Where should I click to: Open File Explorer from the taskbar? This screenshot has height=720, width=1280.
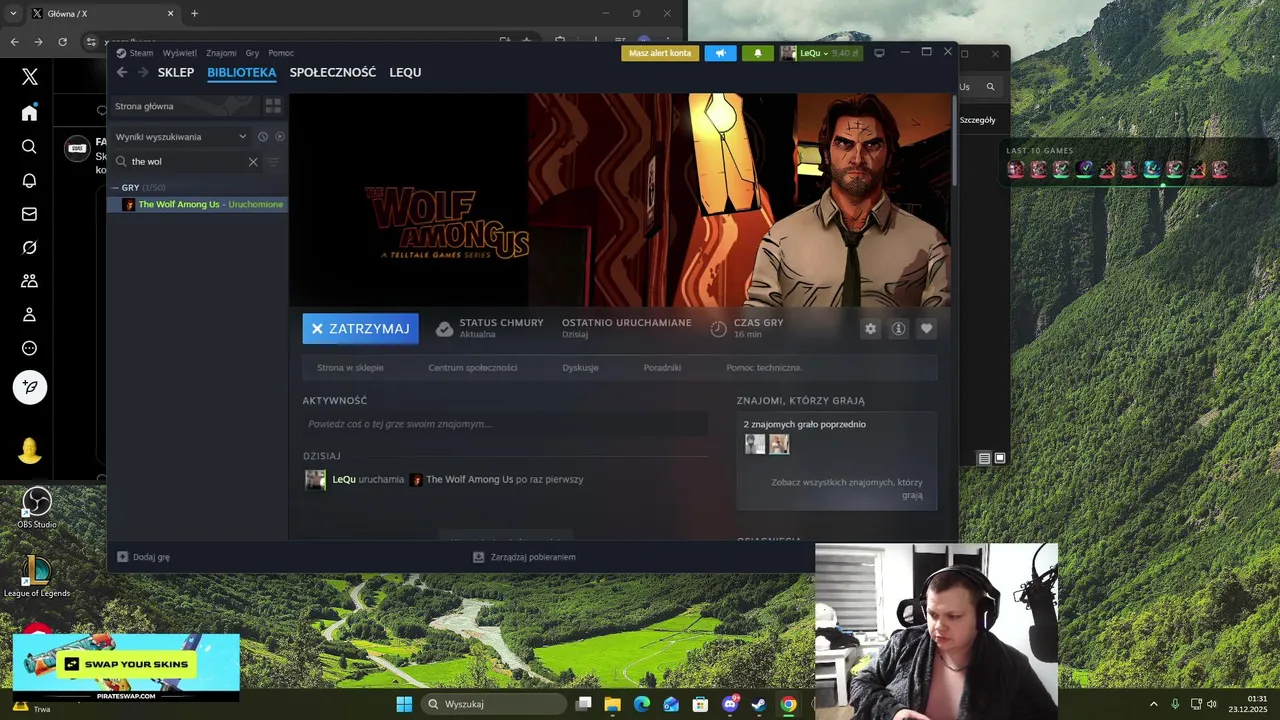tap(612, 704)
